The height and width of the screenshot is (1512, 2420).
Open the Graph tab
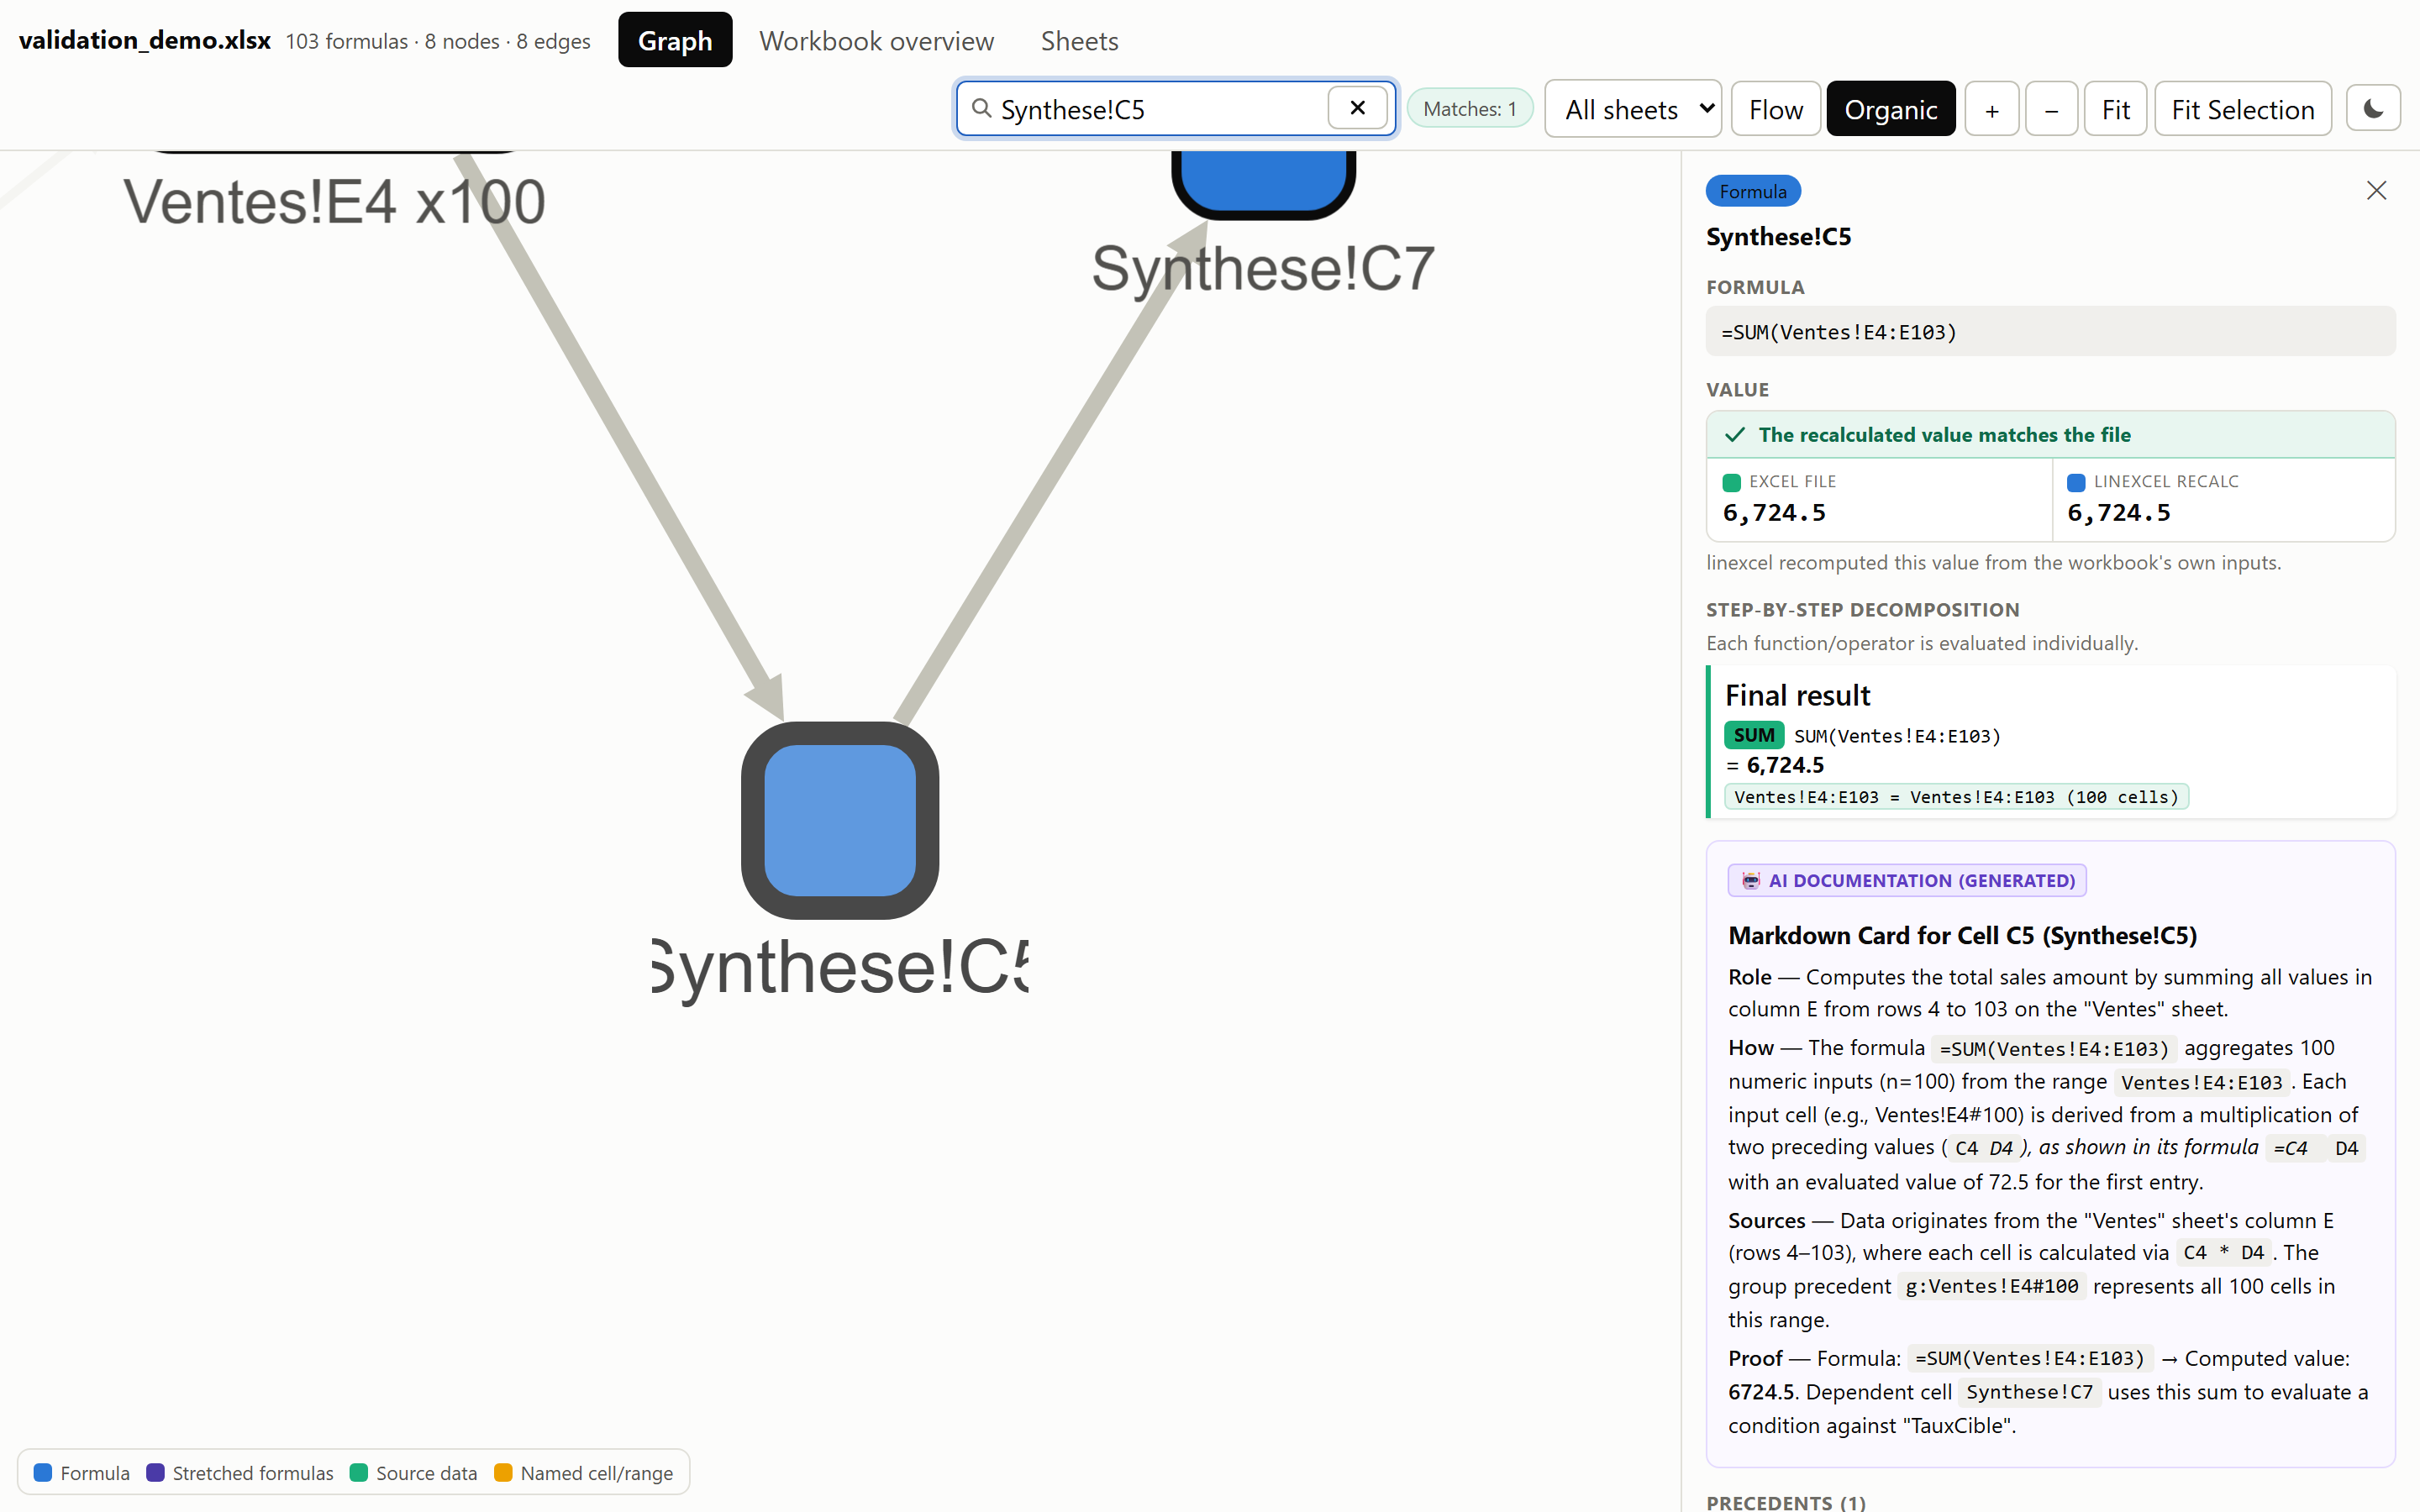coord(675,40)
